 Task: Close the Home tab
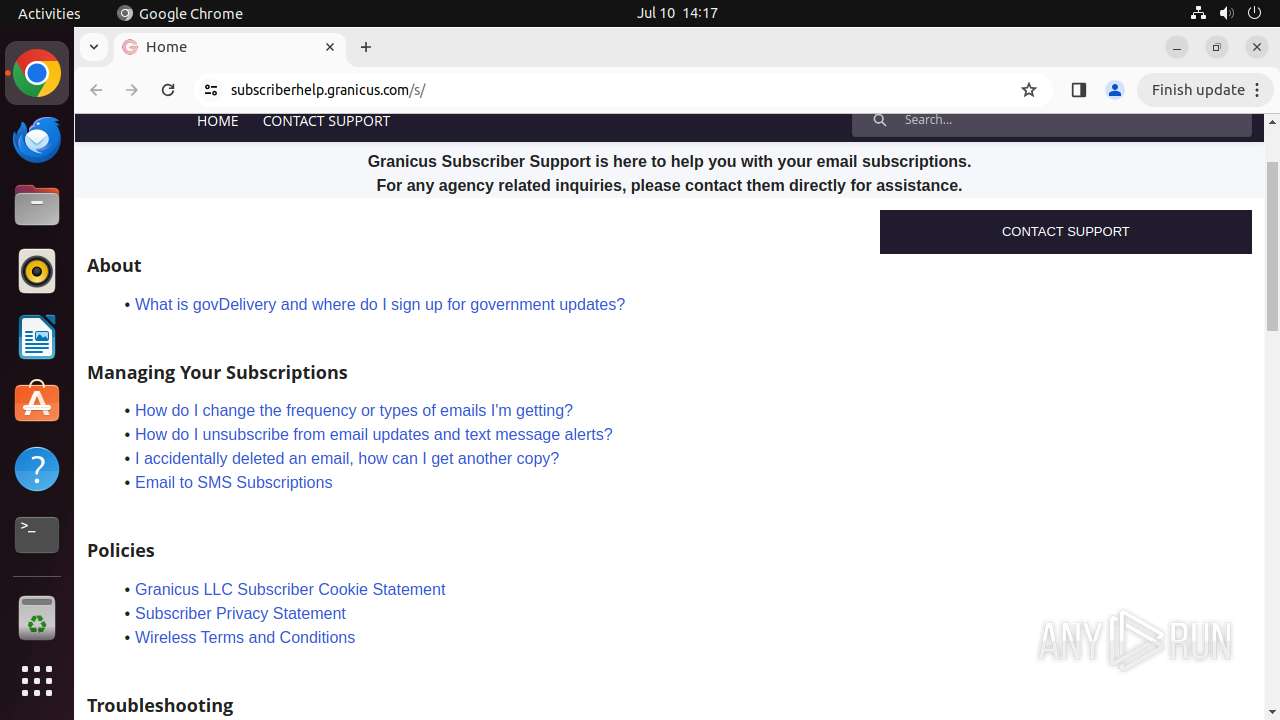point(330,47)
